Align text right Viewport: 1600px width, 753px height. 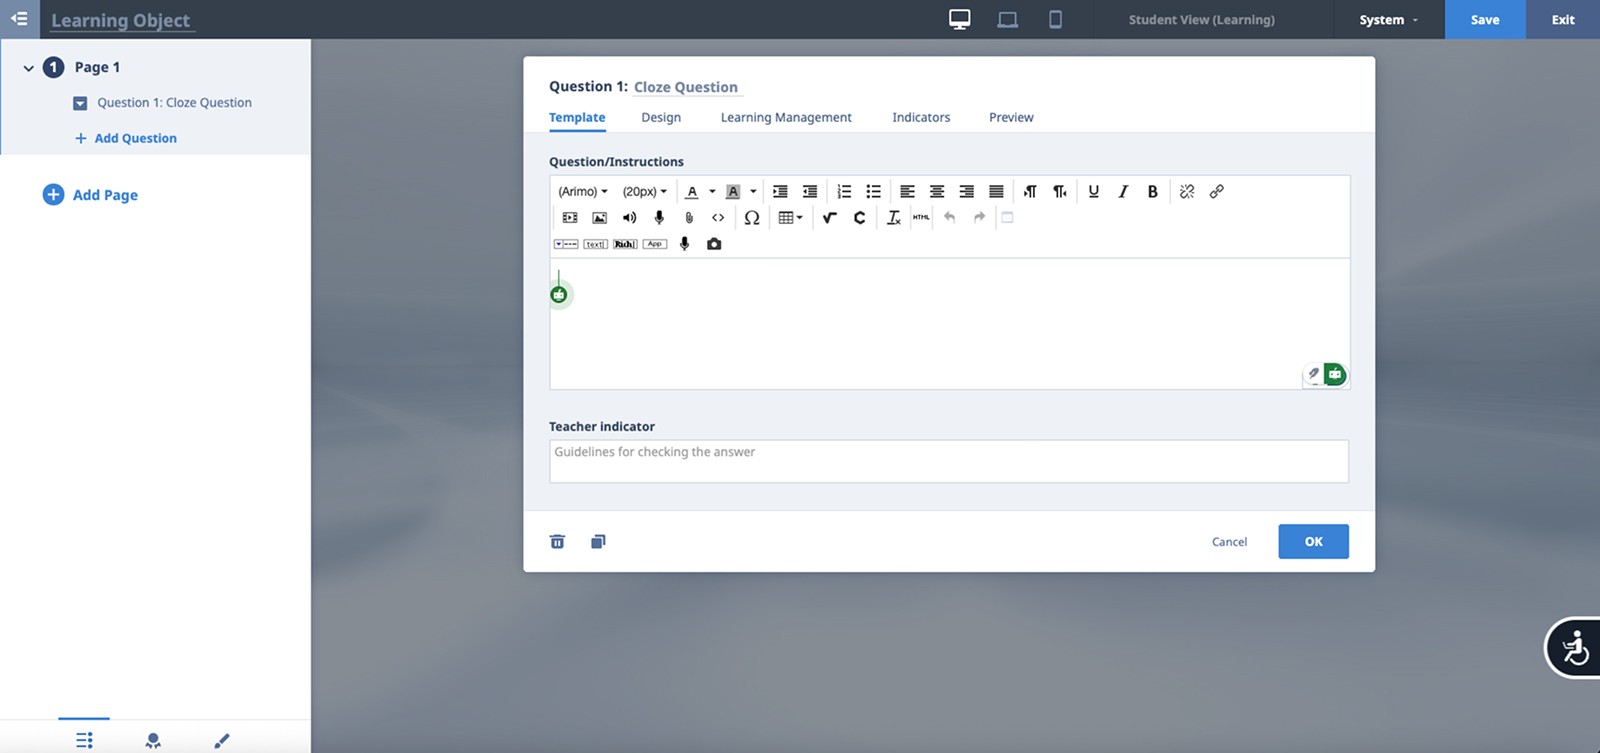coord(966,191)
